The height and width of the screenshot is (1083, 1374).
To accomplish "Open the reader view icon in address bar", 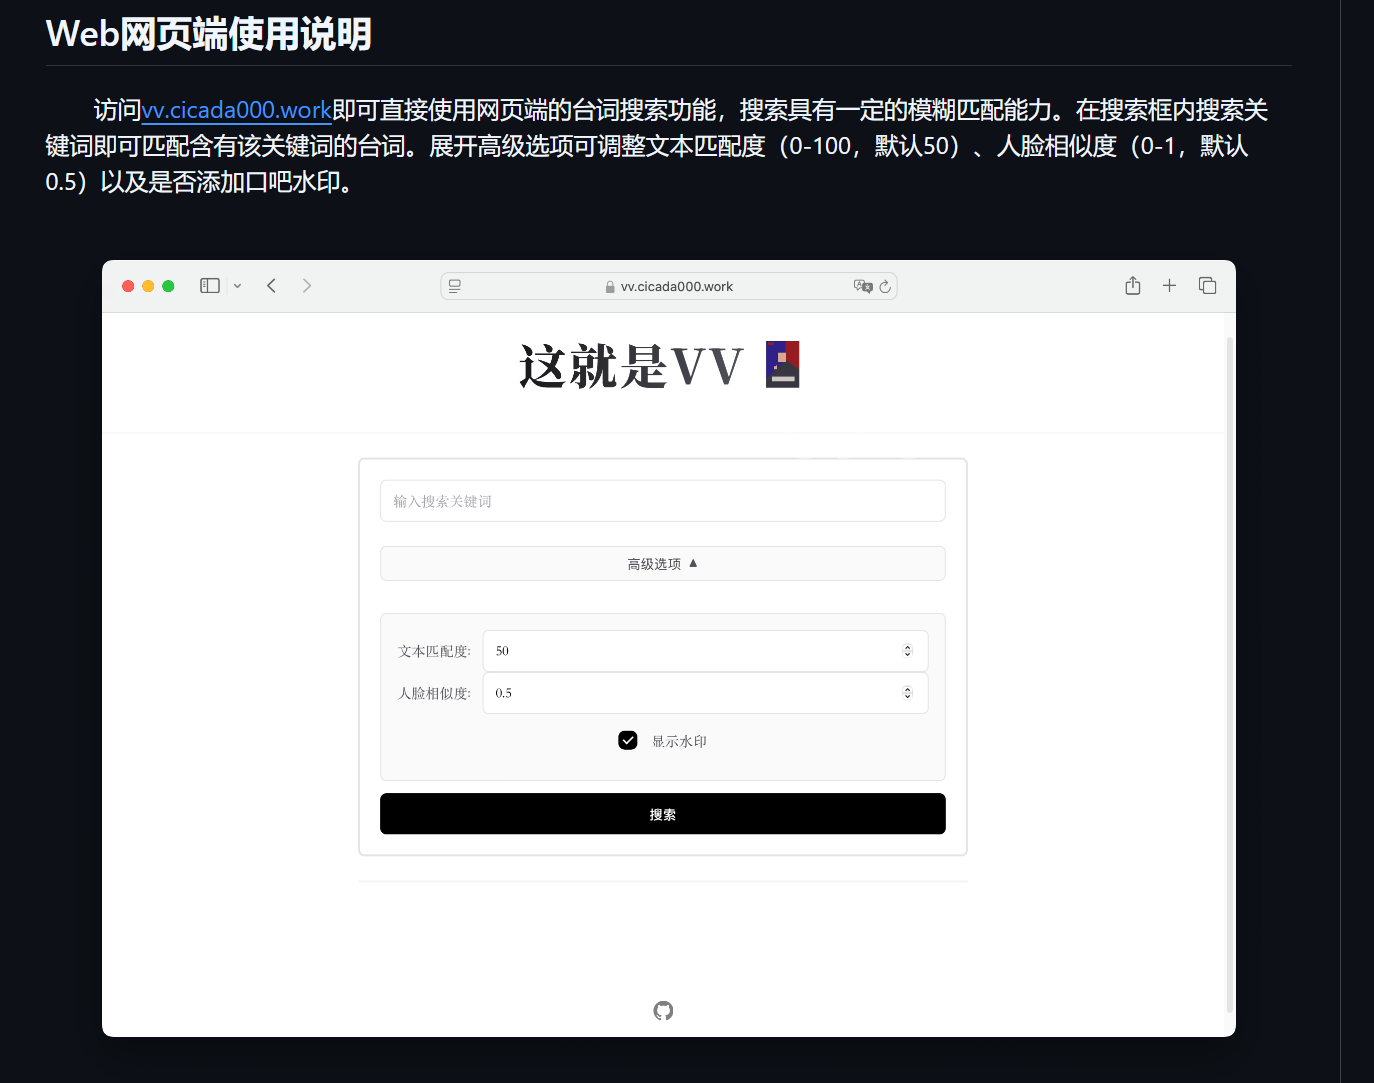I will click(x=455, y=286).
